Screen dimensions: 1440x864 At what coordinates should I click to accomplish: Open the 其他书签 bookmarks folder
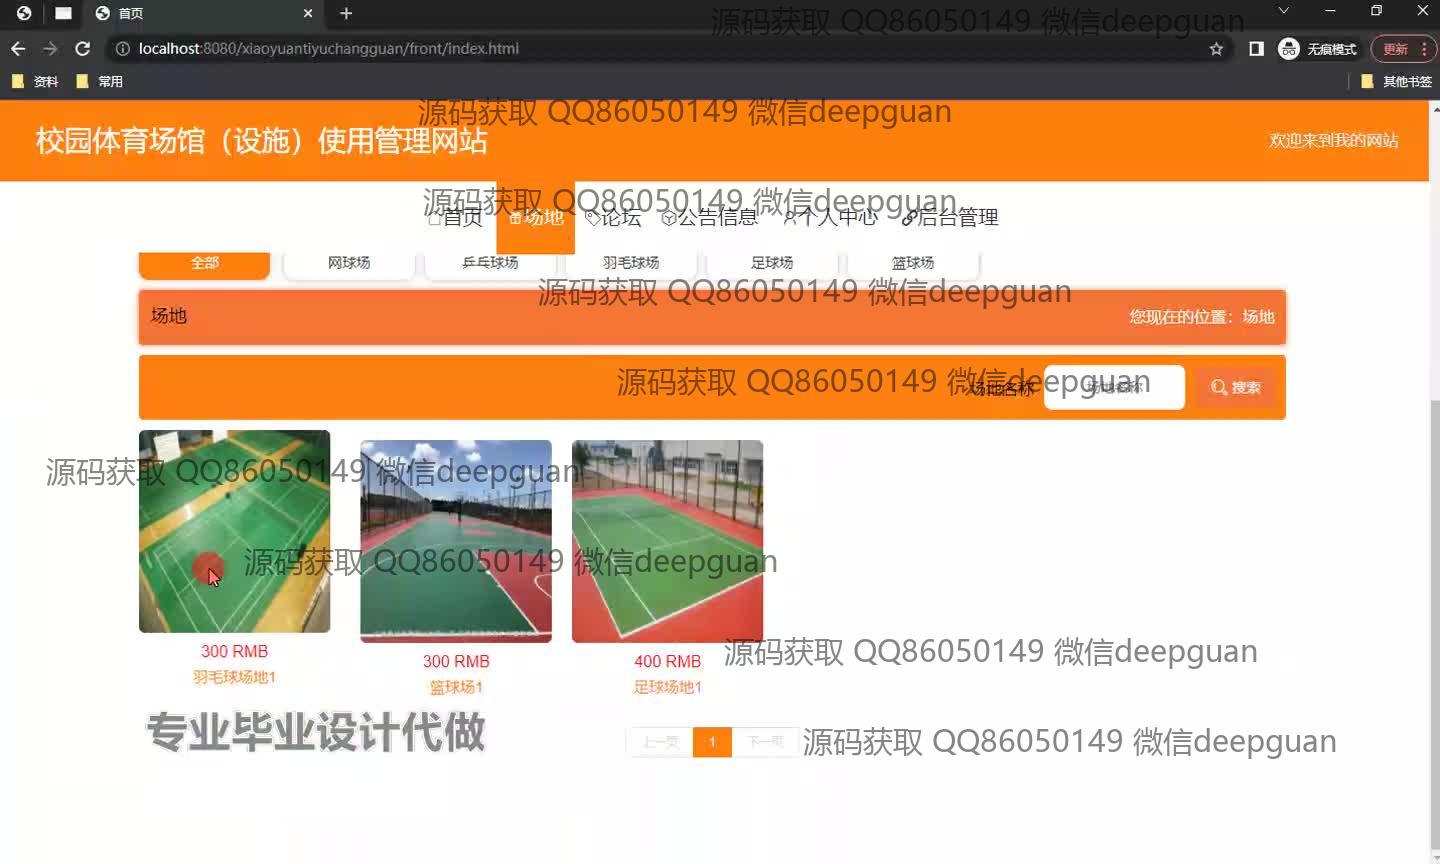(1396, 82)
